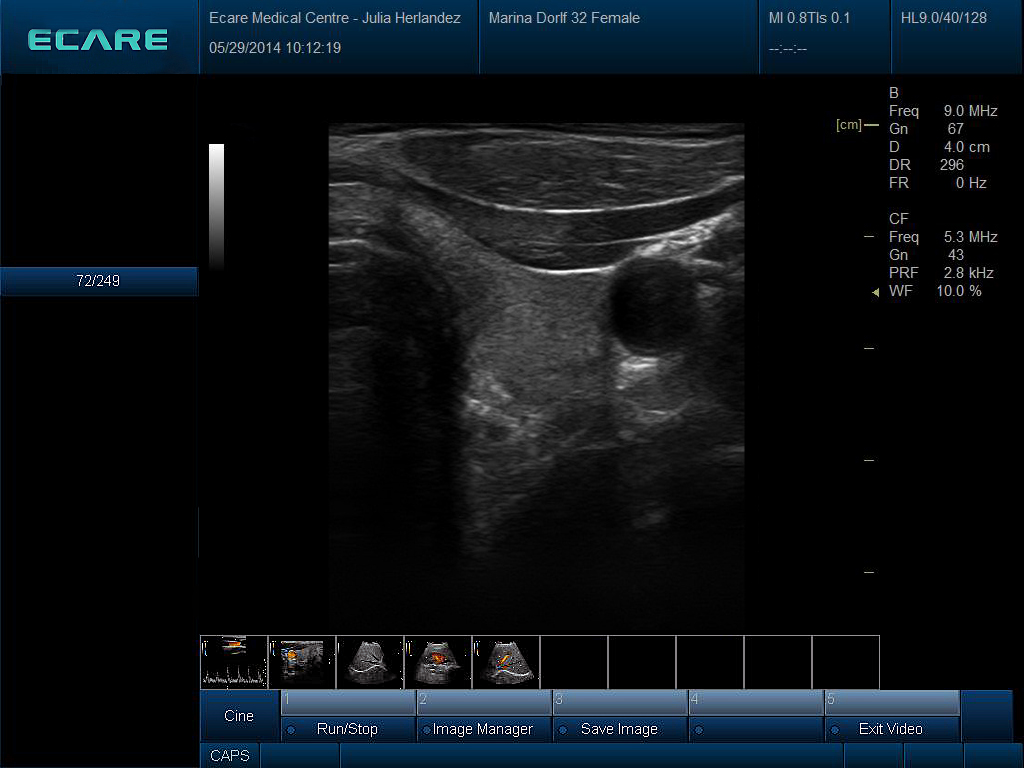Click the grayscale map bar

(x=216, y=206)
